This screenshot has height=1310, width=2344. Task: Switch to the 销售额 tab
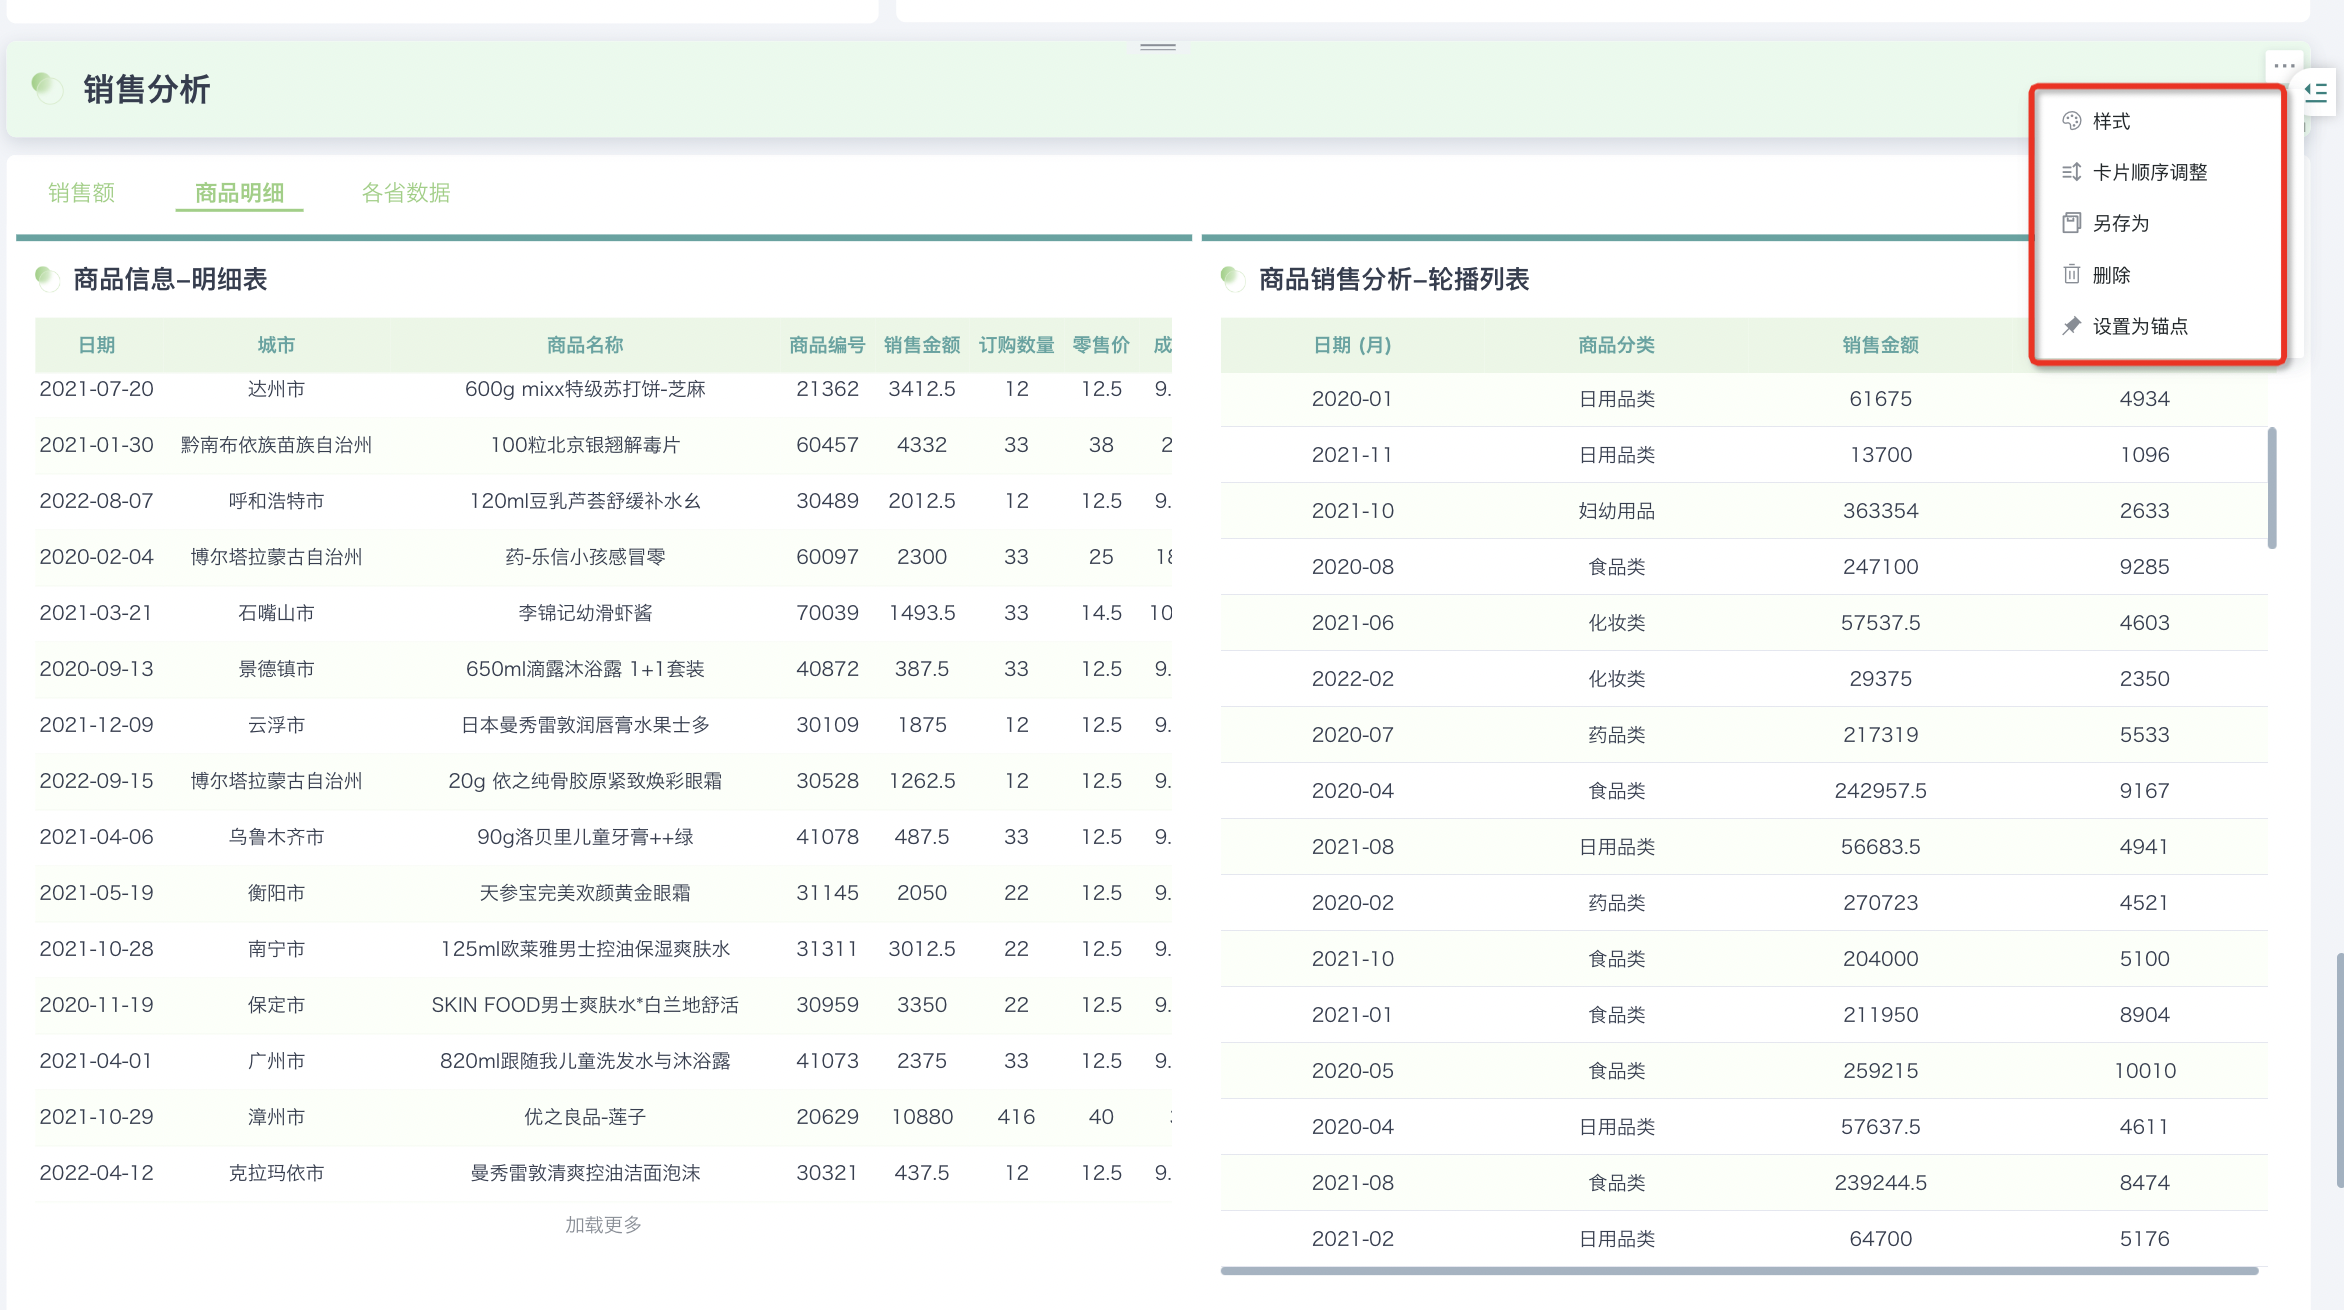click(82, 192)
